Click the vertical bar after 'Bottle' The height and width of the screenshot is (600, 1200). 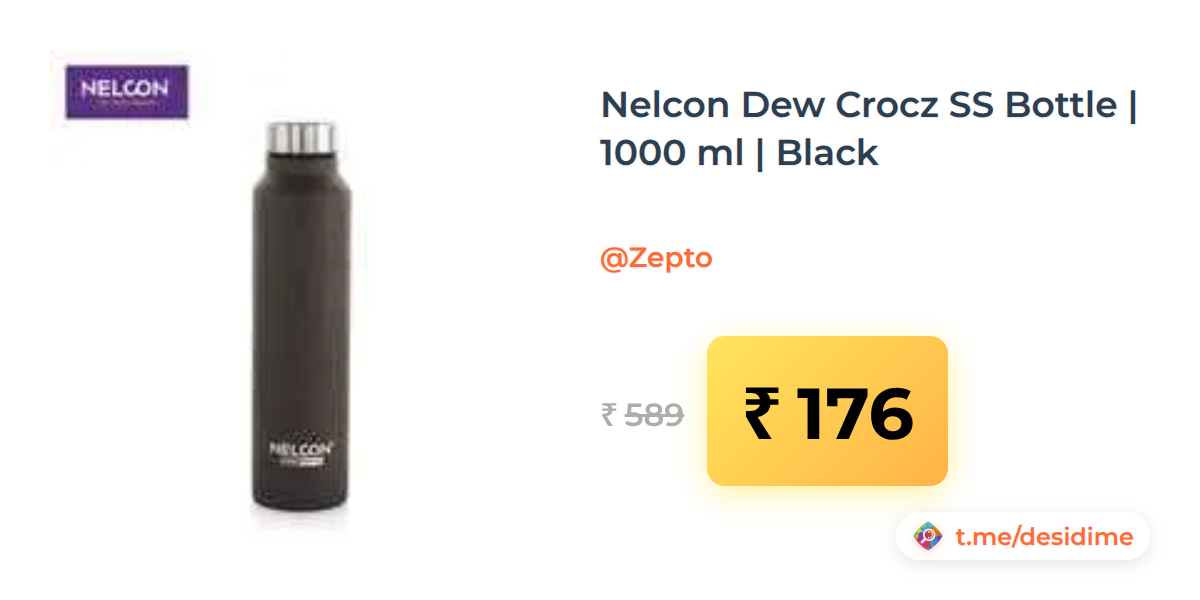(1132, 104)
